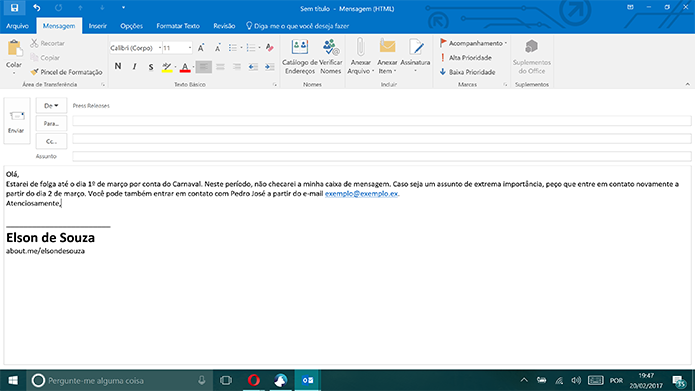The image size is (695, 391).
Task: Open the Opções ribbon tab
Action: point(132,26)
